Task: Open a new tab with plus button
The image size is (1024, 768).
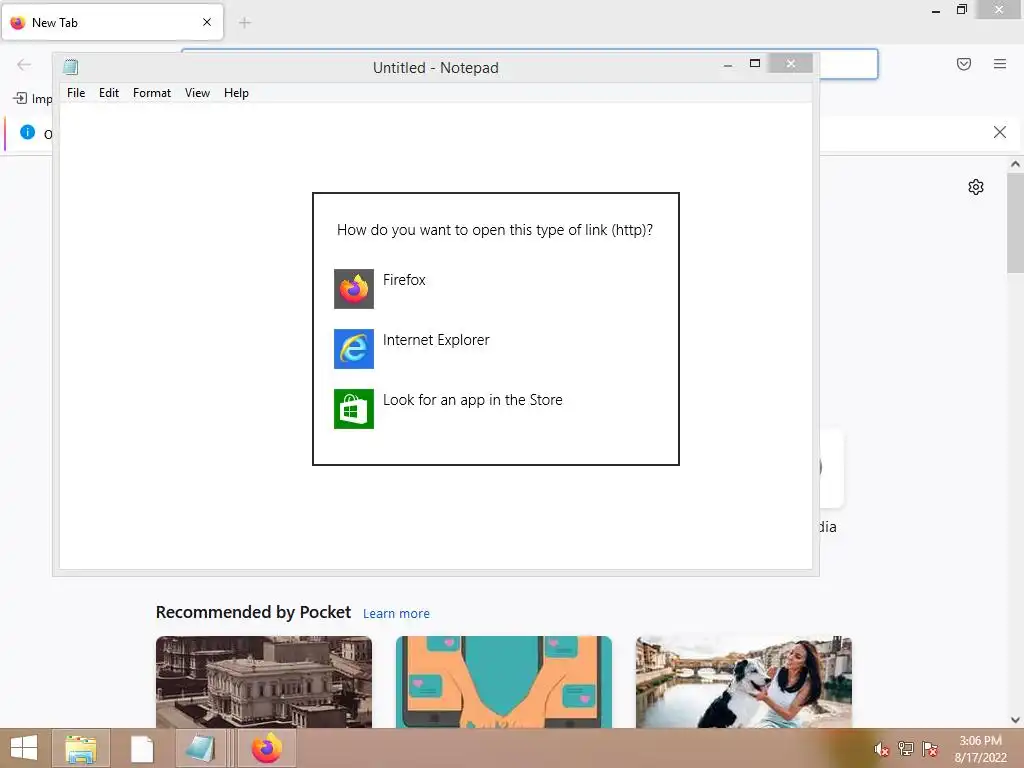Action: (245, 23)
